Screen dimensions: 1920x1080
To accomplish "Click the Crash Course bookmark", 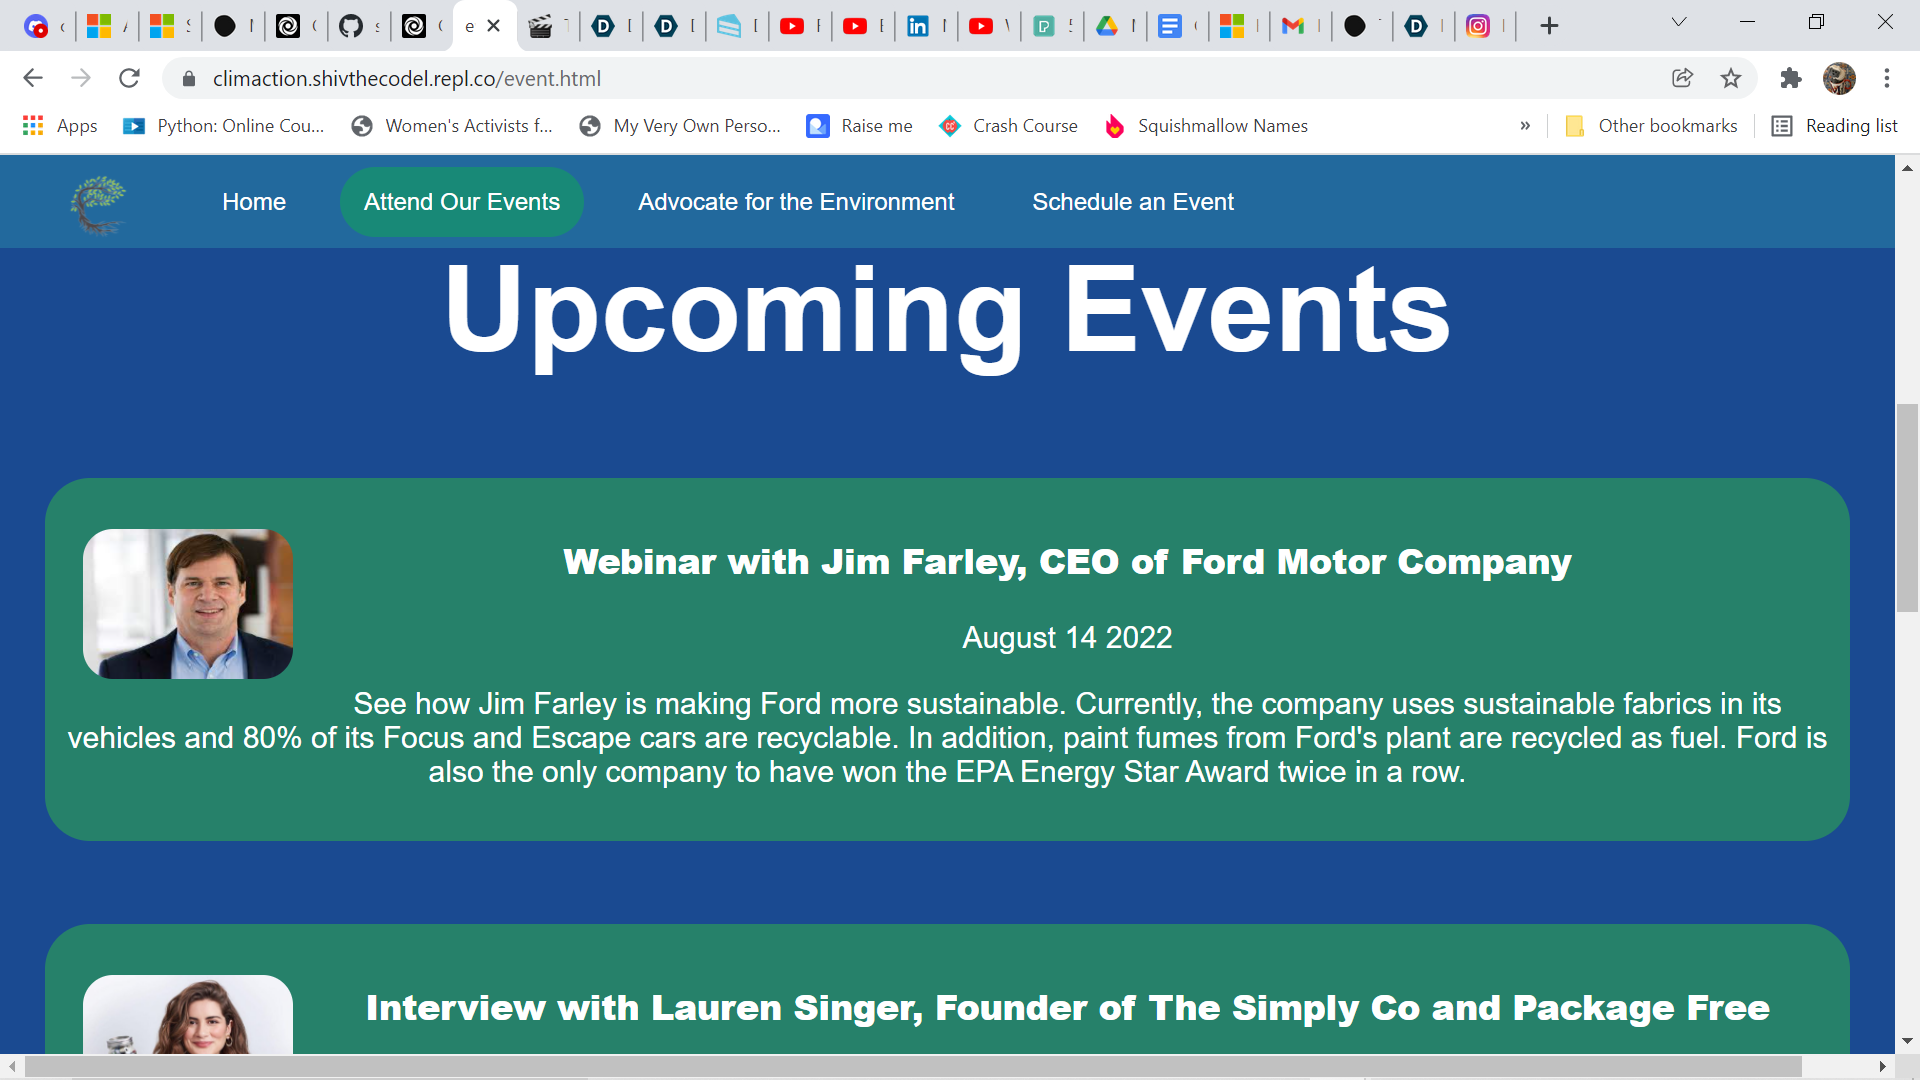I will tap(1008, 126).
